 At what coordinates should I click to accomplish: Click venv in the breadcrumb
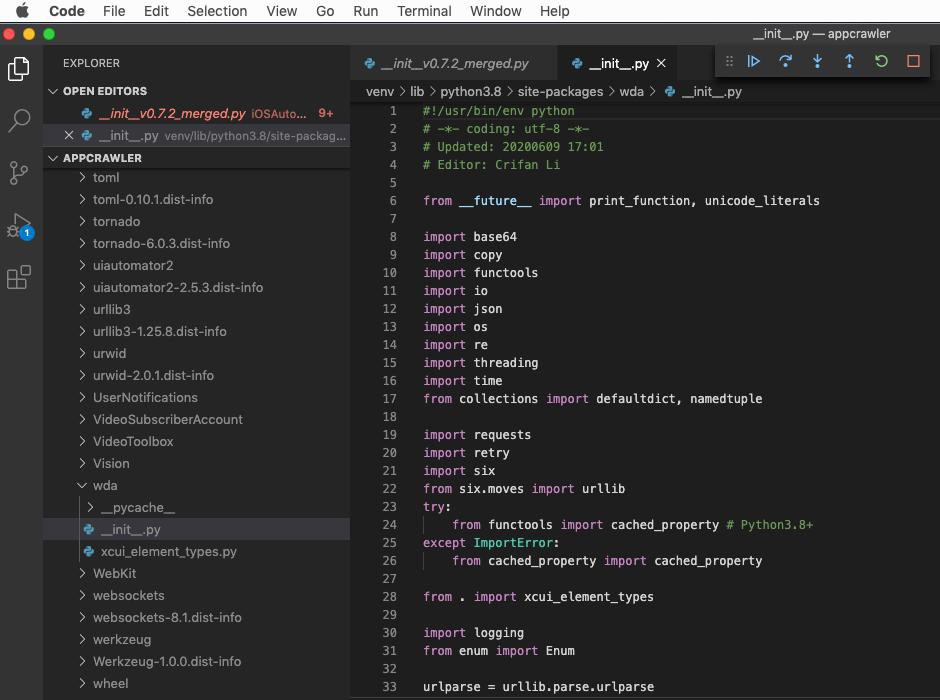point(380,92)
